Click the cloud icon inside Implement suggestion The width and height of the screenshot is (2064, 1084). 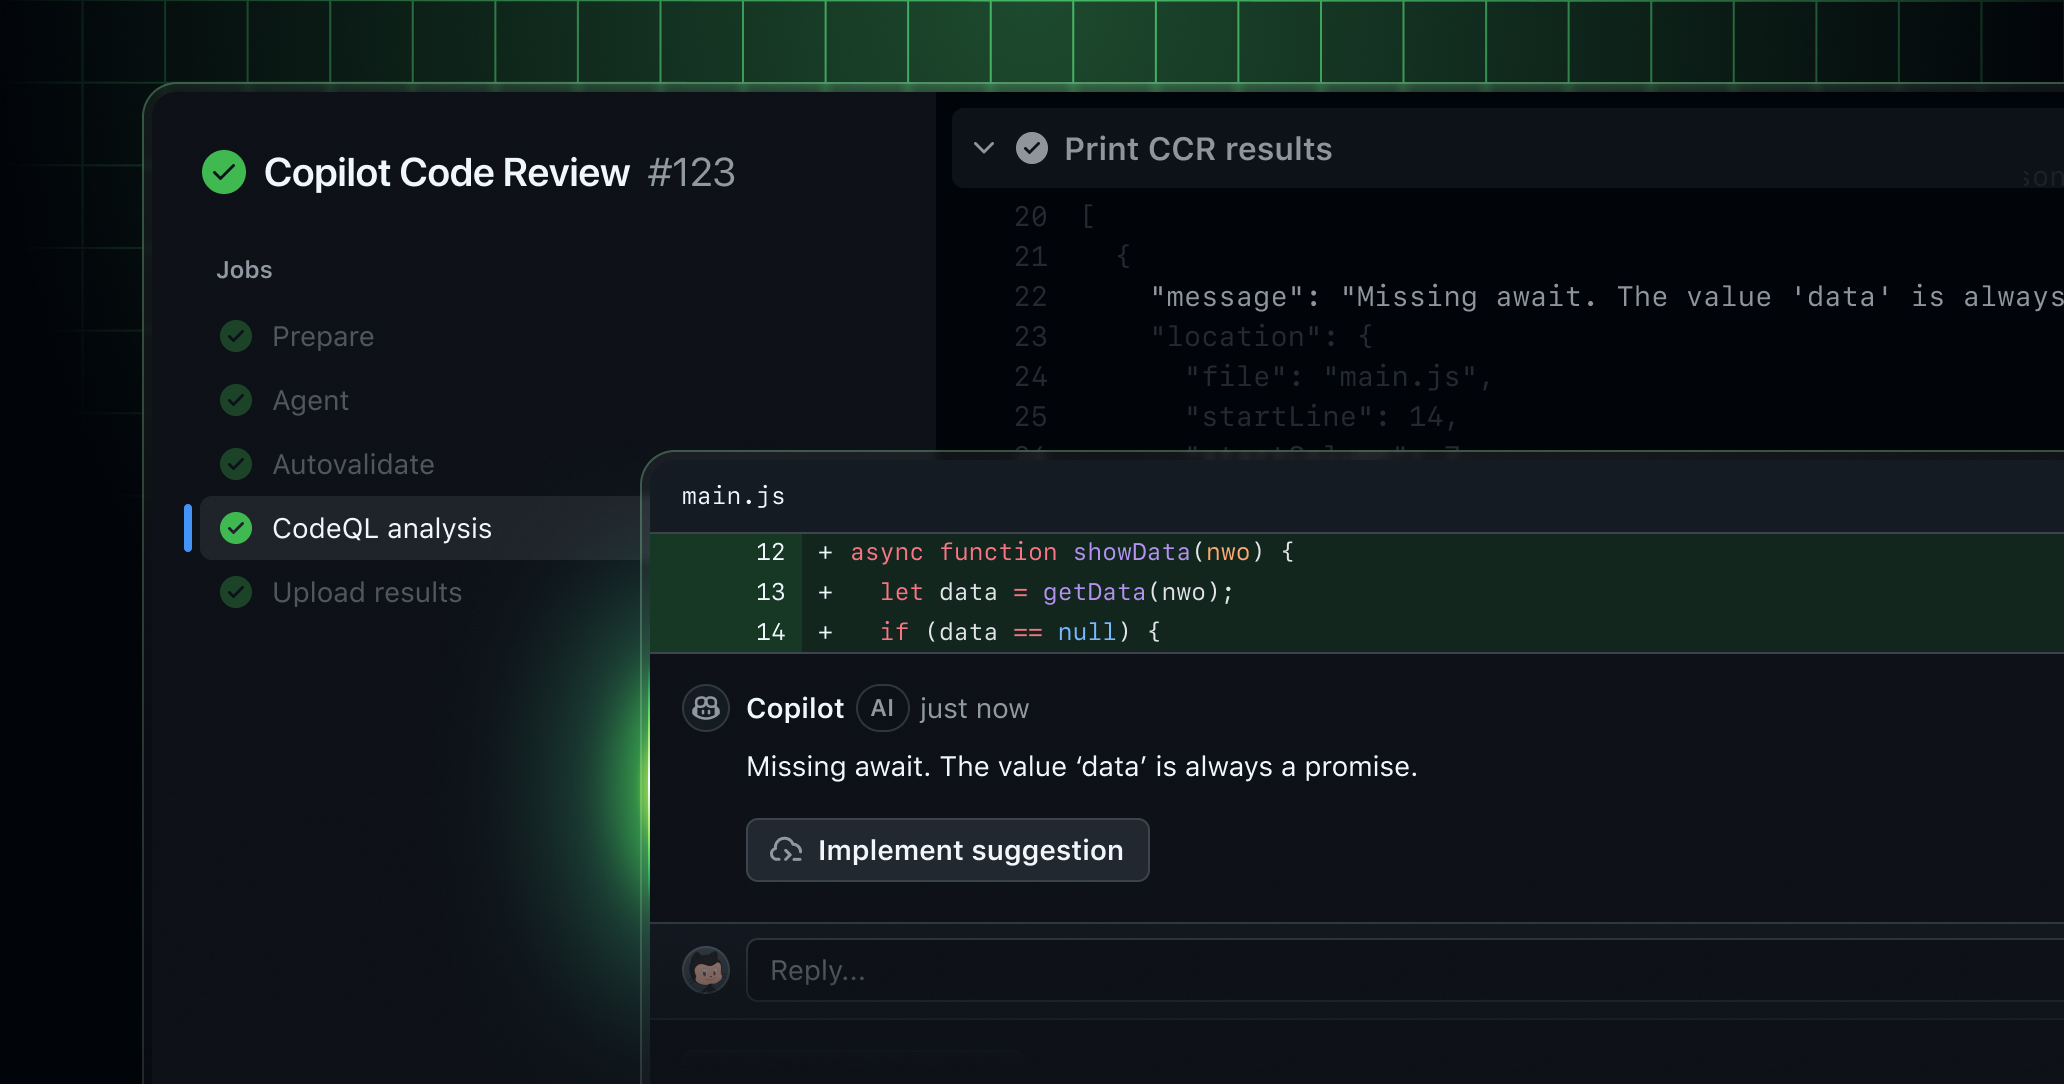point(787,850)
